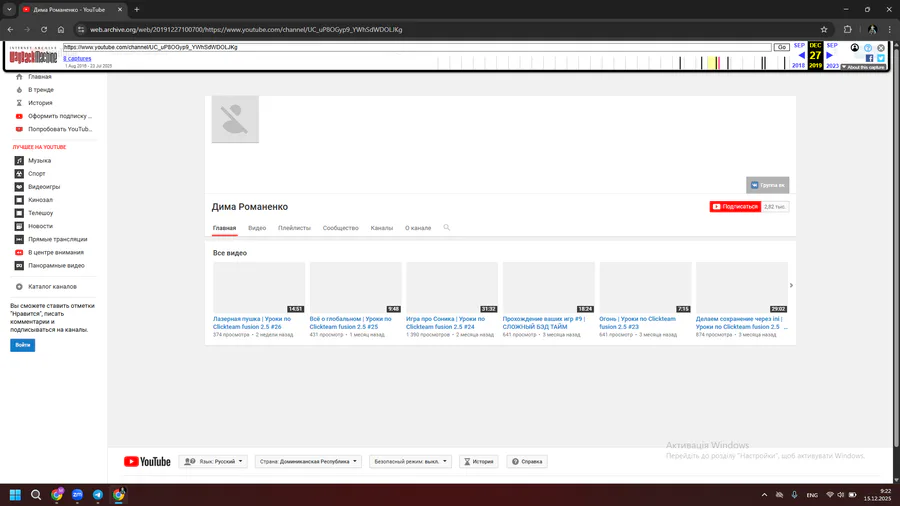Click the Справка footer button
Viewport: 900px width, 506px height.
pos(527,461)
